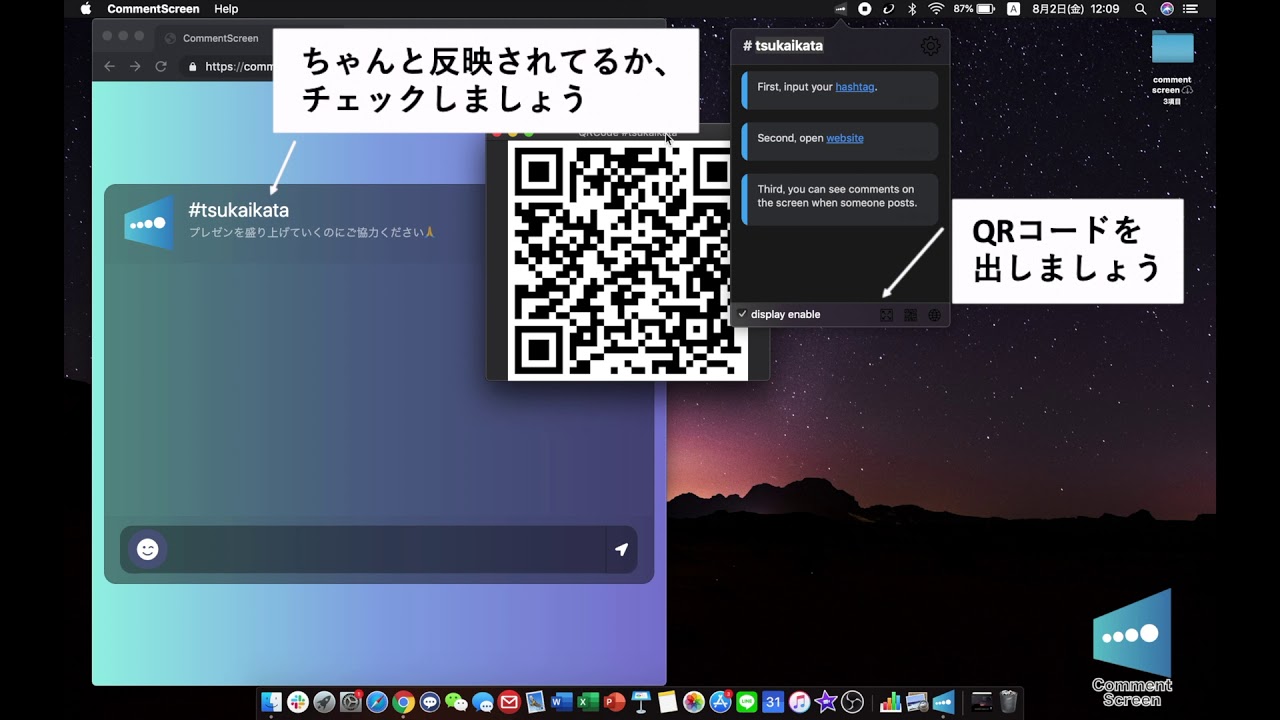Open the Help menu
The image size is (1280, 720).
tap(226, 9)
